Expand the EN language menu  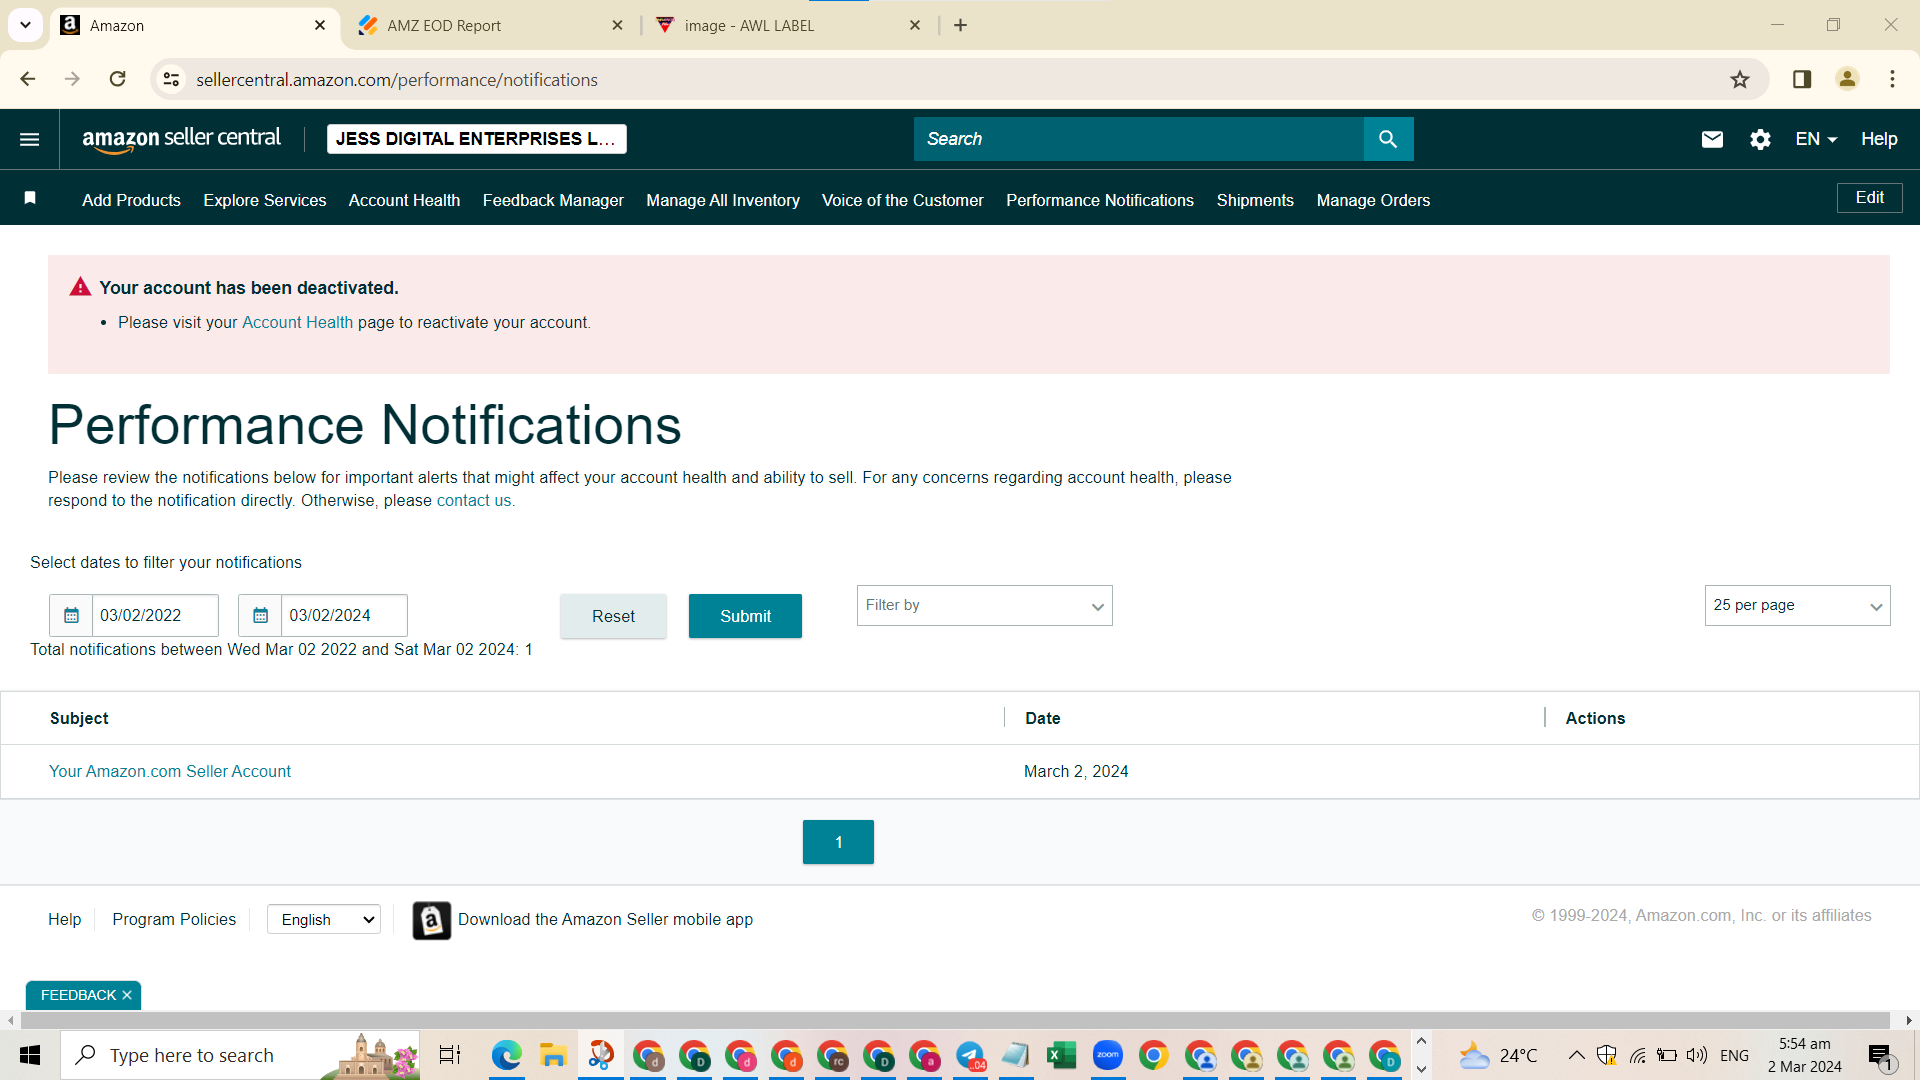[1816, 139]
